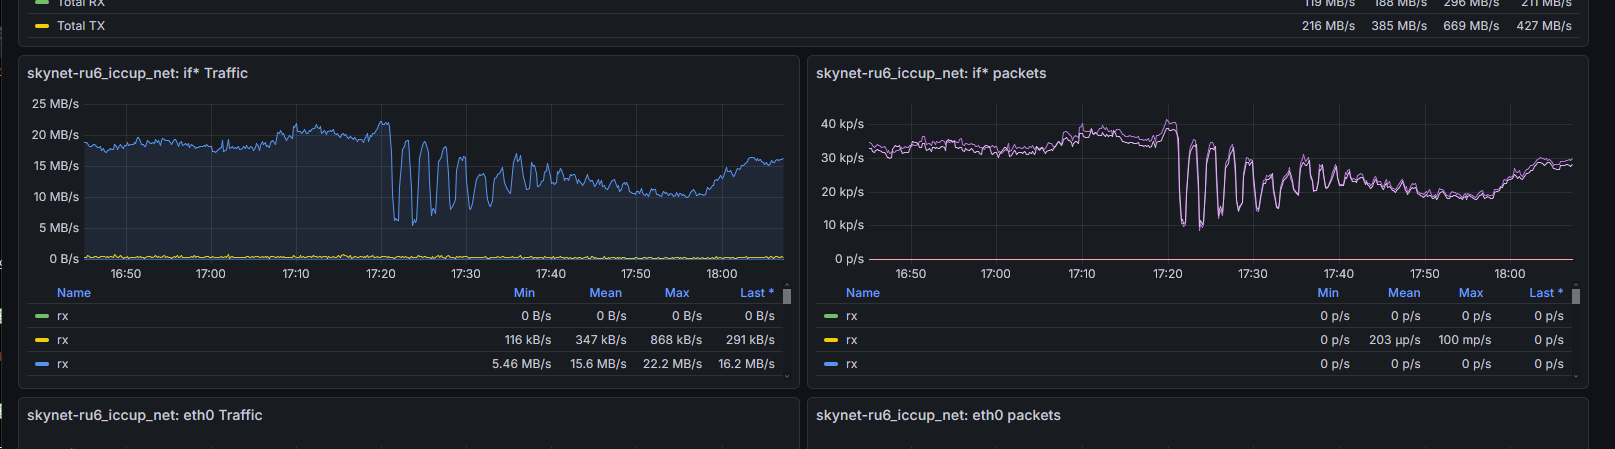Sort Traffic legend by Mean column
Image resolution: width=1615 pixels, height=449 pixels.
[605, 293]
